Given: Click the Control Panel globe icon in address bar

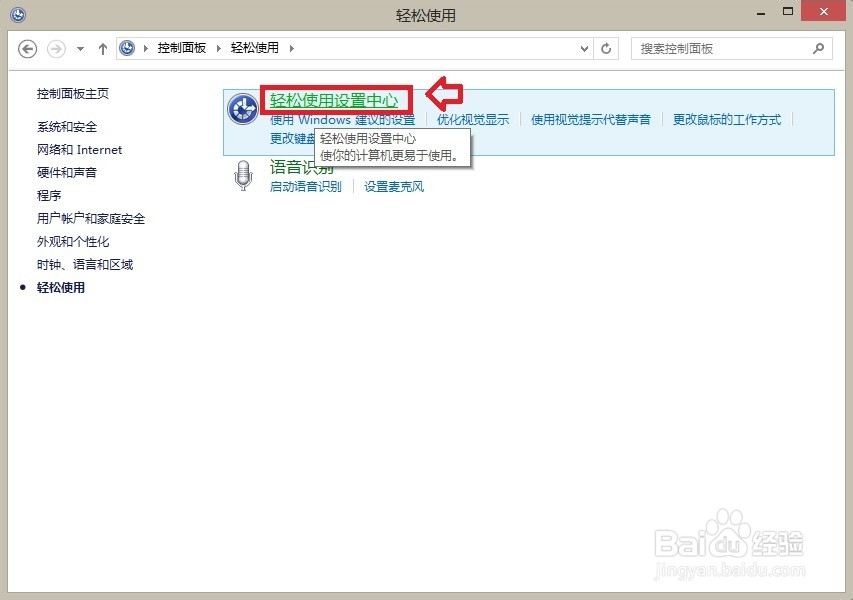Looking at the screenshot, I should [127, 47].
